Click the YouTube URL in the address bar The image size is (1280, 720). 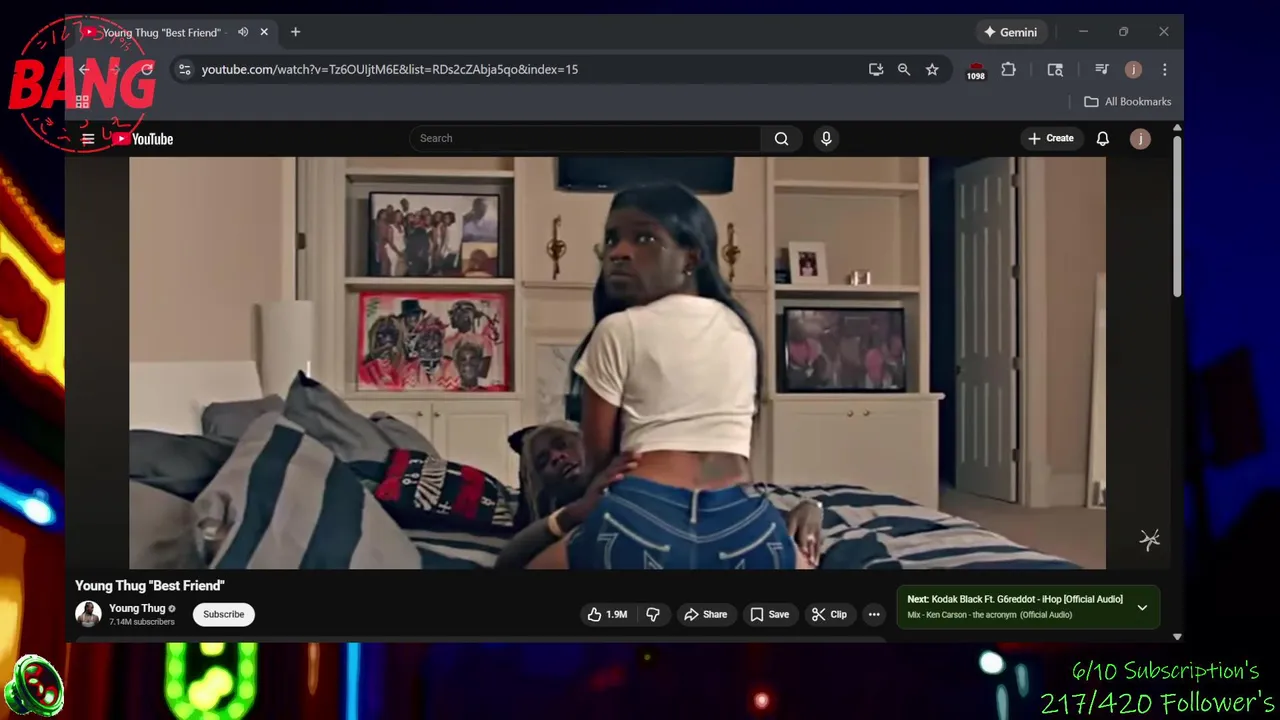[389, 69]
